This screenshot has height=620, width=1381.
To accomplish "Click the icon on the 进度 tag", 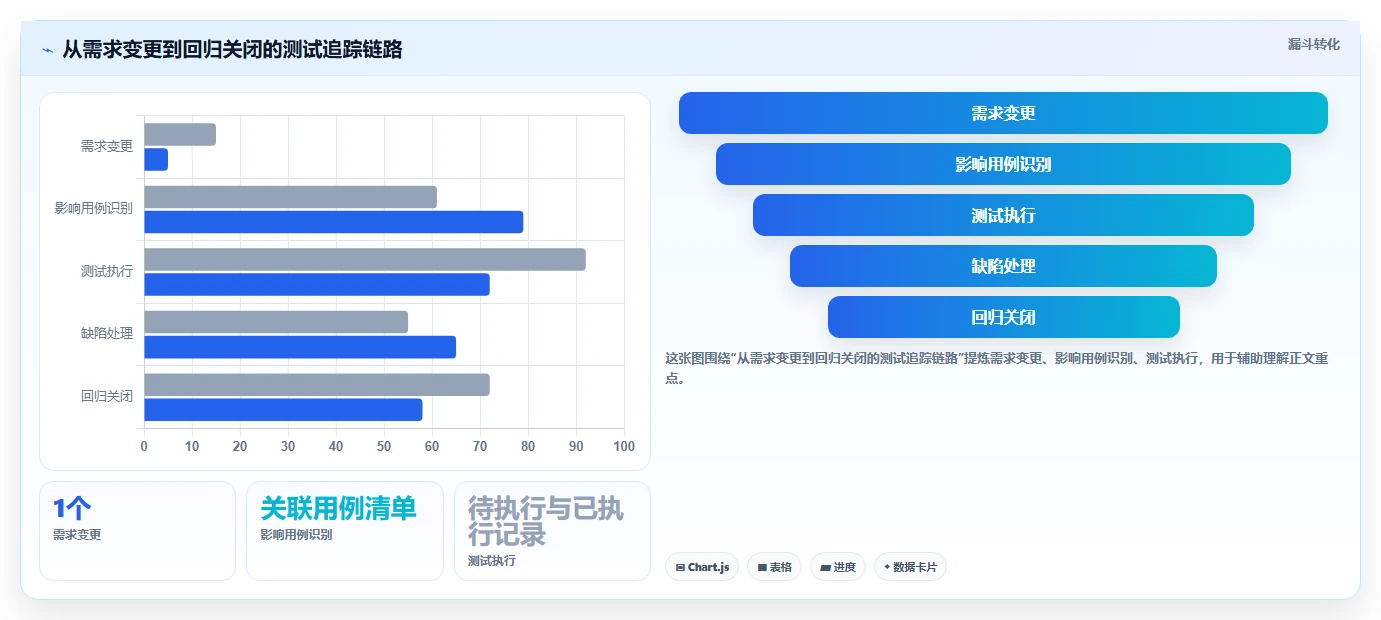I will (x=825, y=567).
